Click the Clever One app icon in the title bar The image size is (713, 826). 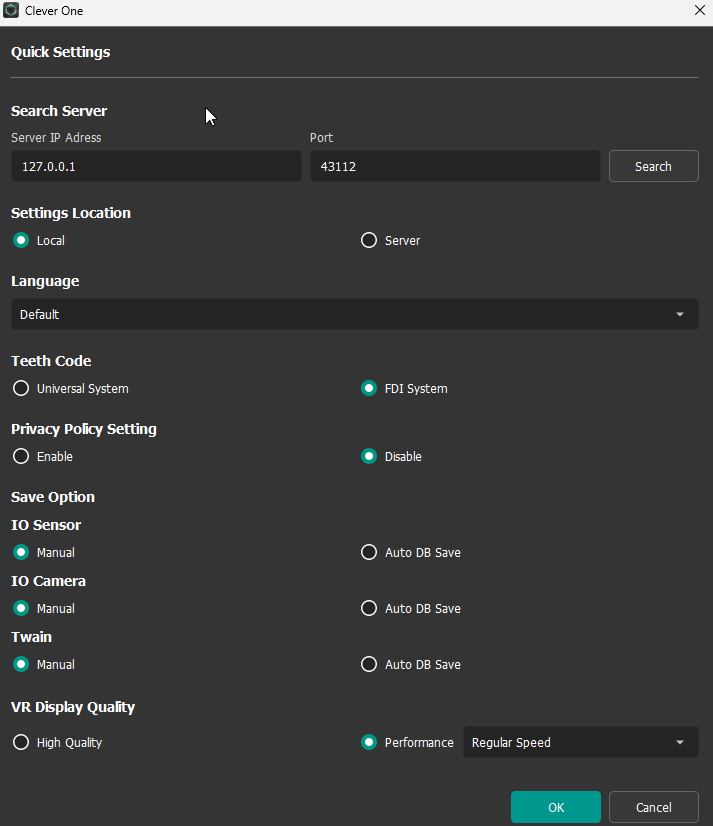[11, 11]
